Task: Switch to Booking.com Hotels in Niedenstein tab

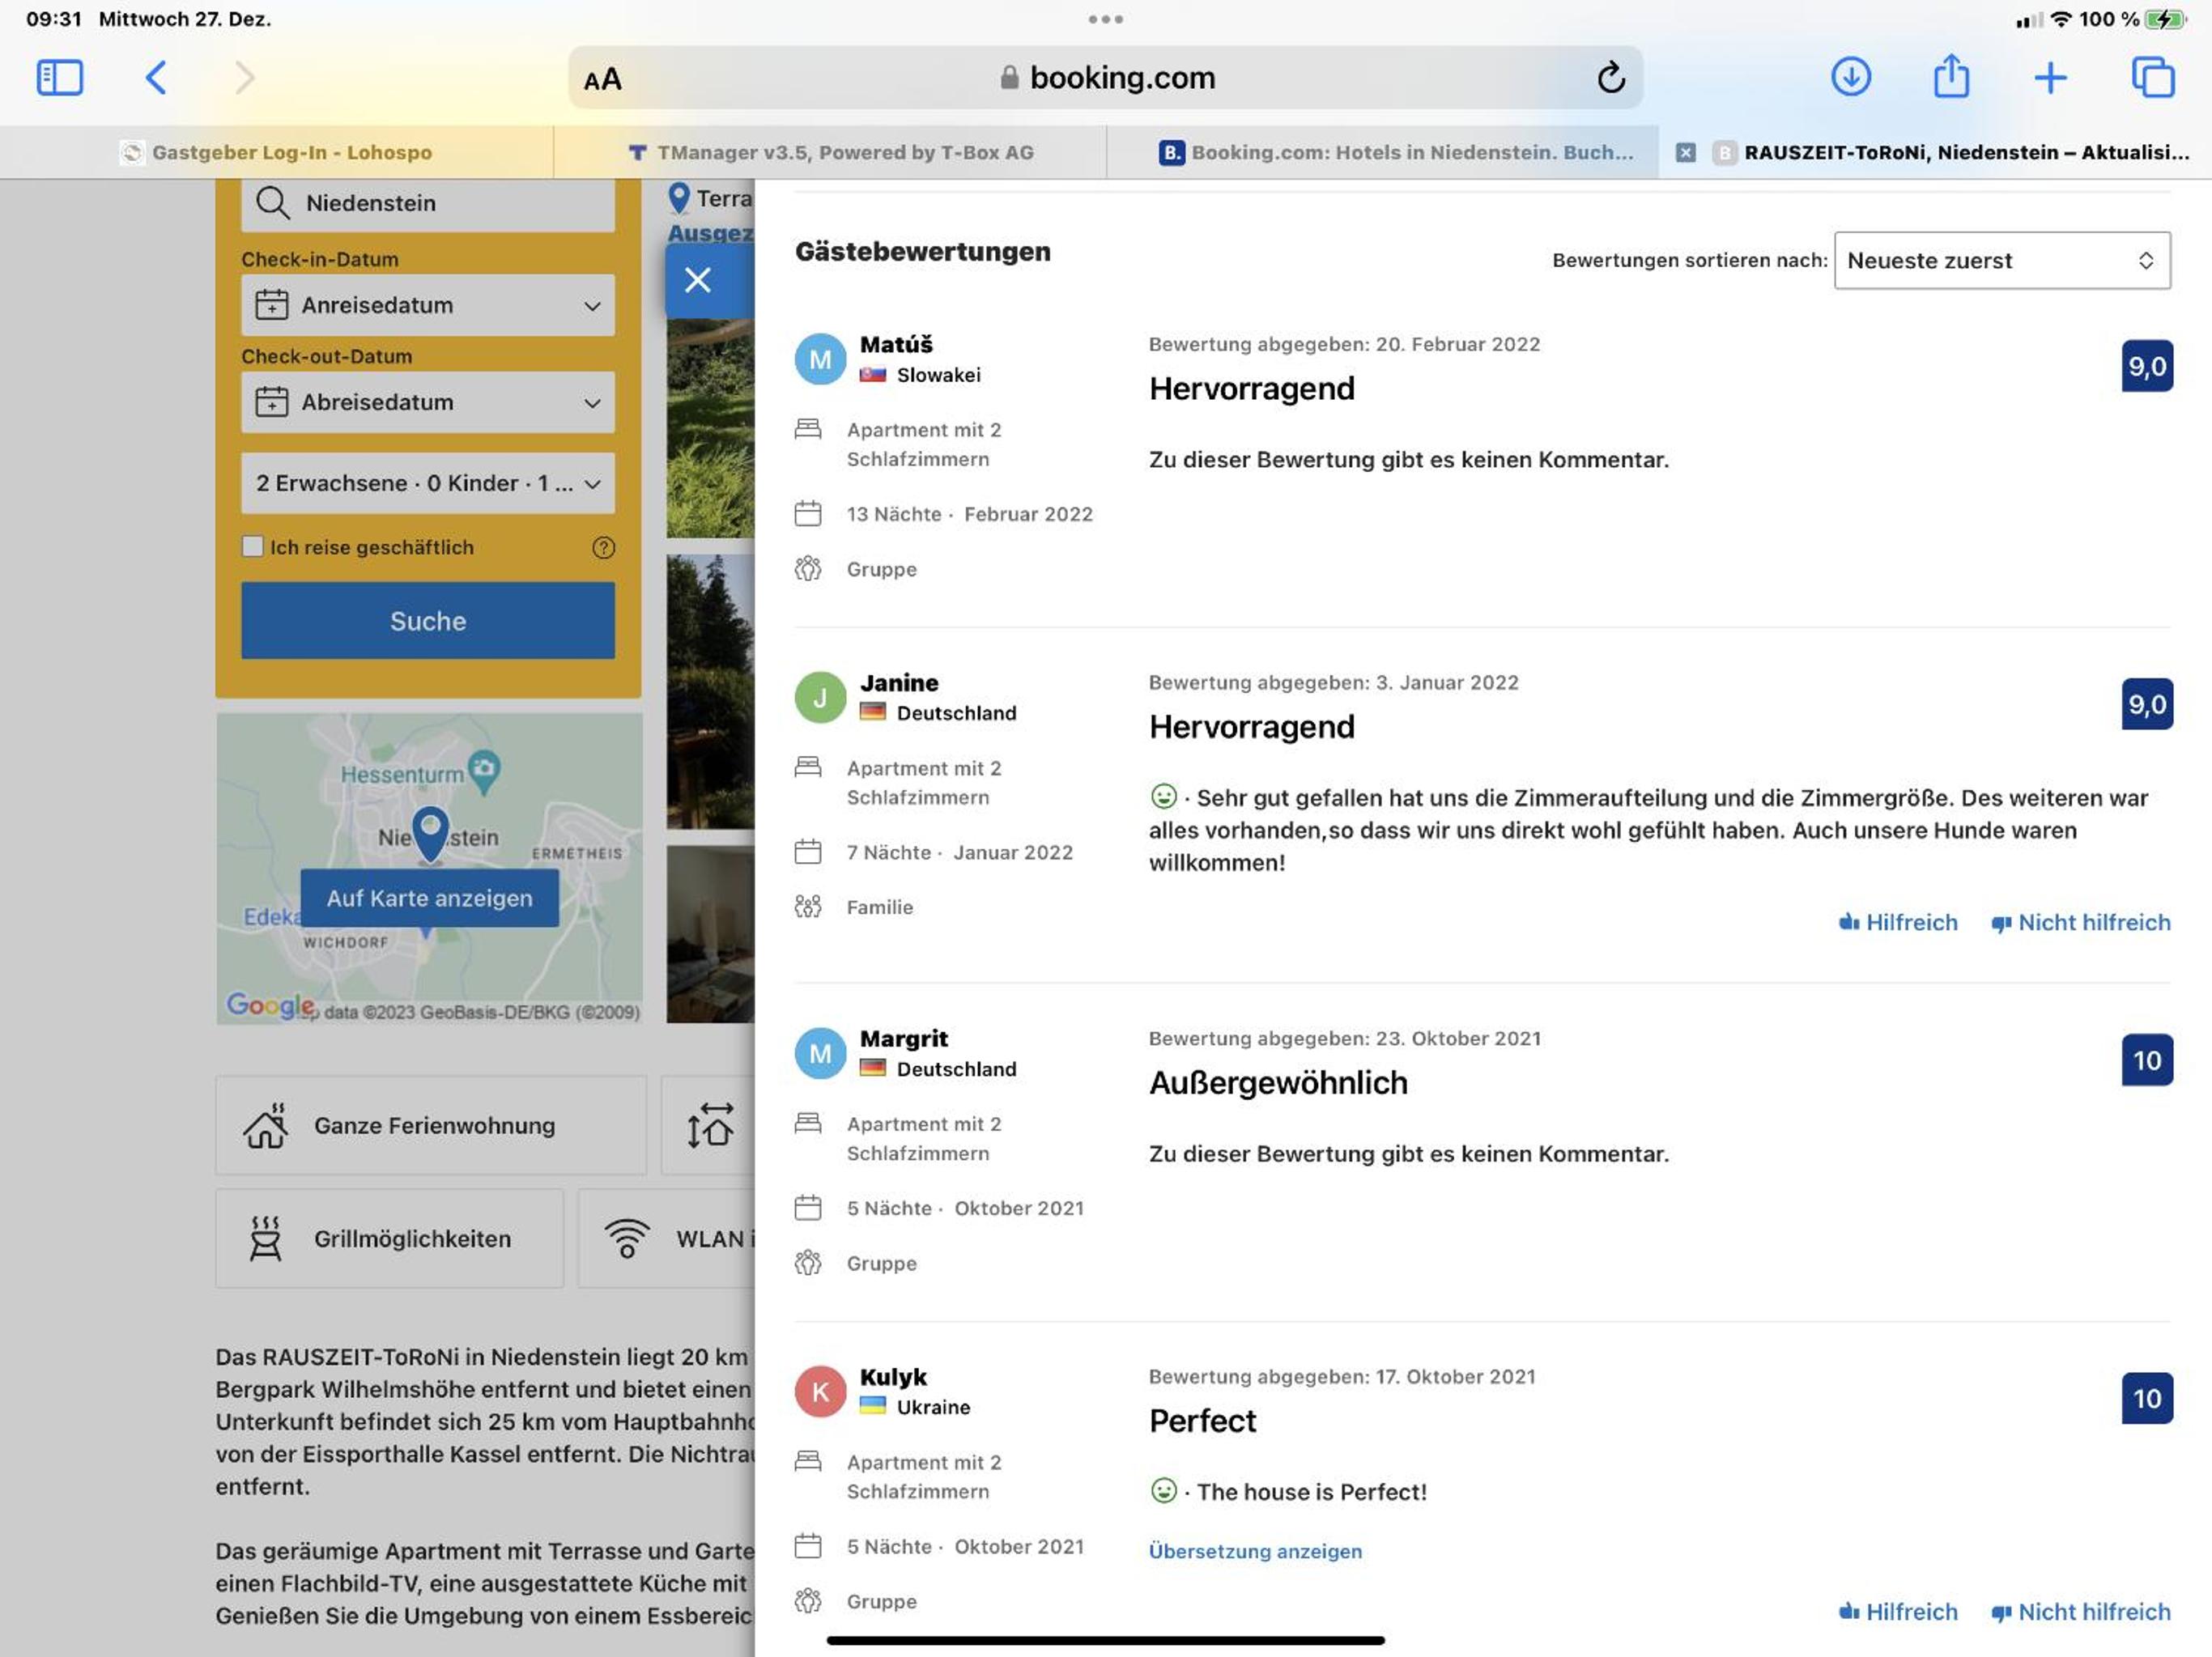Action: pos(1382,152)
